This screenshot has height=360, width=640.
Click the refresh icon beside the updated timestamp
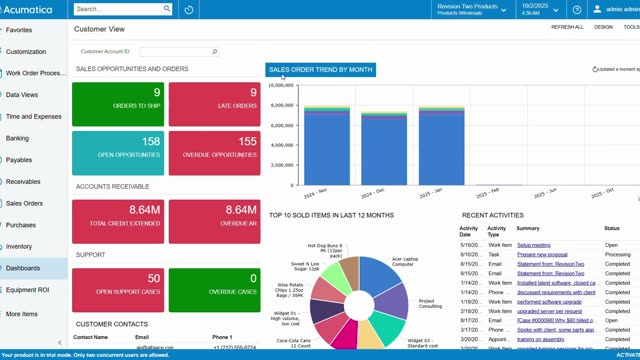(595, 69)
